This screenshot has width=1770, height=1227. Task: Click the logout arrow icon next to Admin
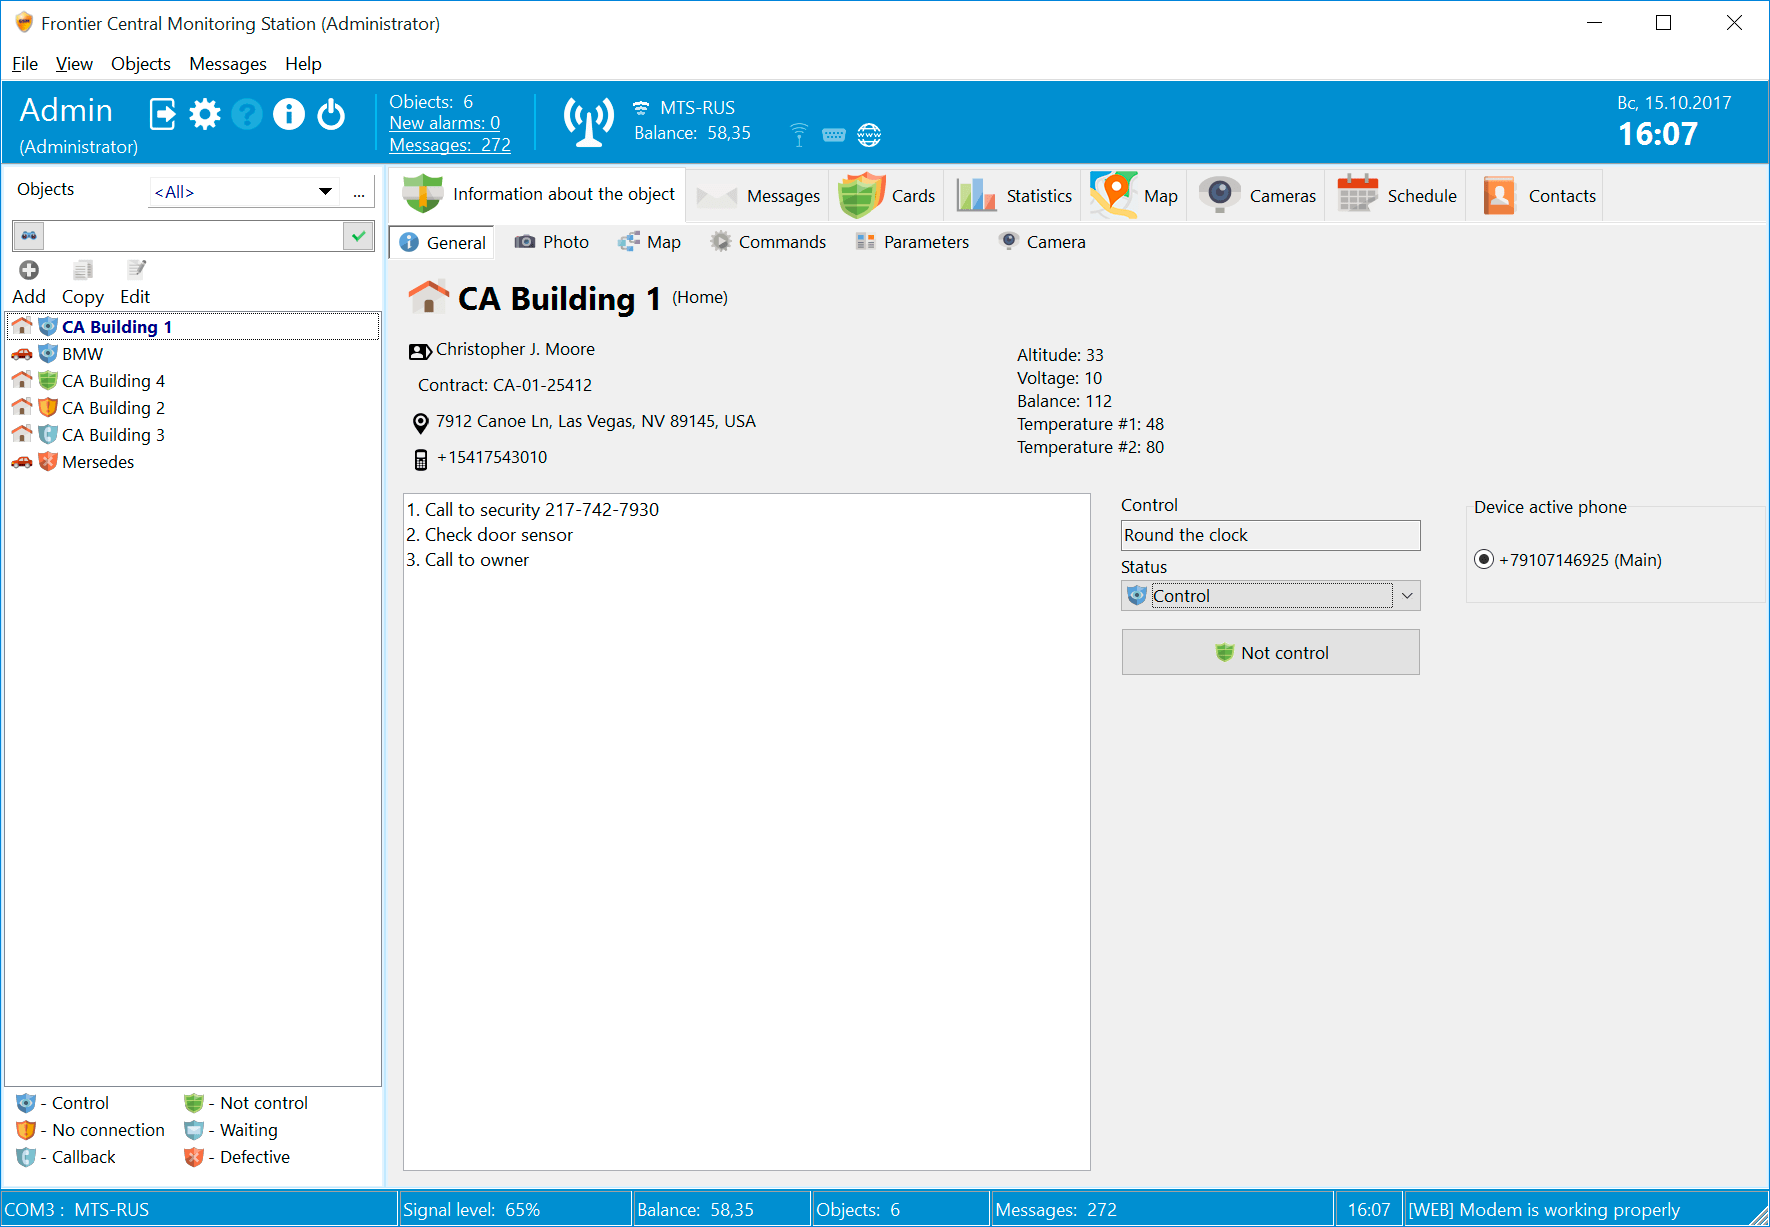[163, 114]
